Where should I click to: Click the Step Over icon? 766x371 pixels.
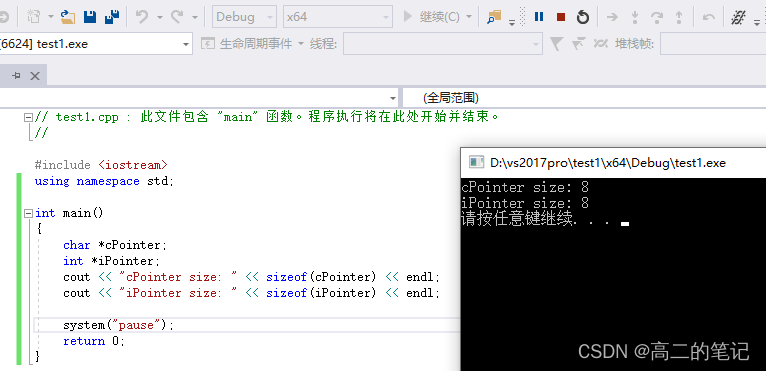656,17
